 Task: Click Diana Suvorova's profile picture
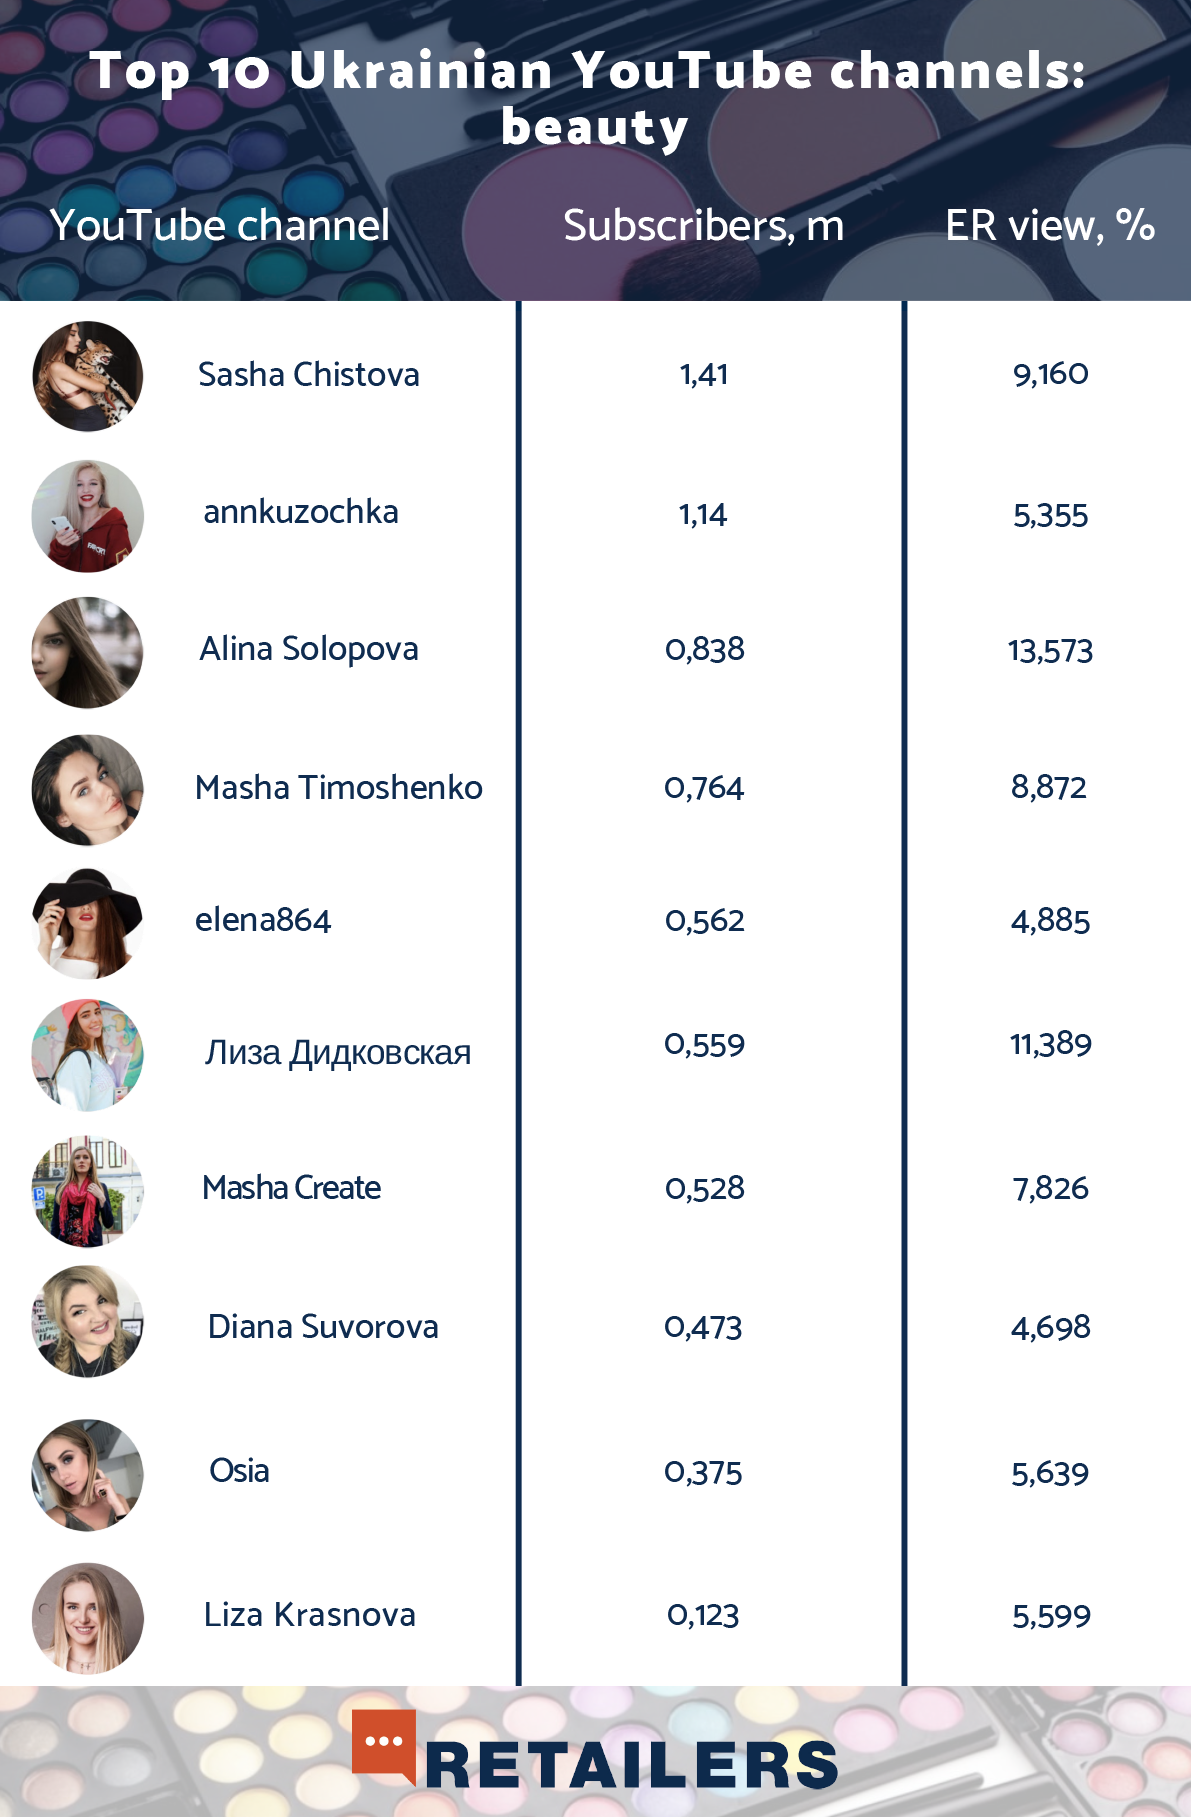pos(88,1322)
